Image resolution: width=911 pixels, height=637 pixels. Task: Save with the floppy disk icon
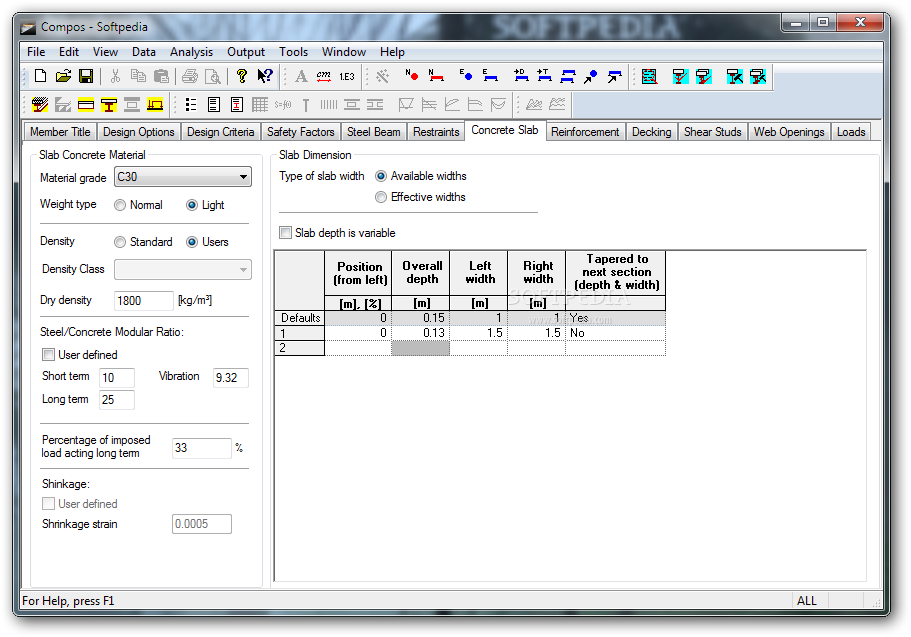point(86,76)
